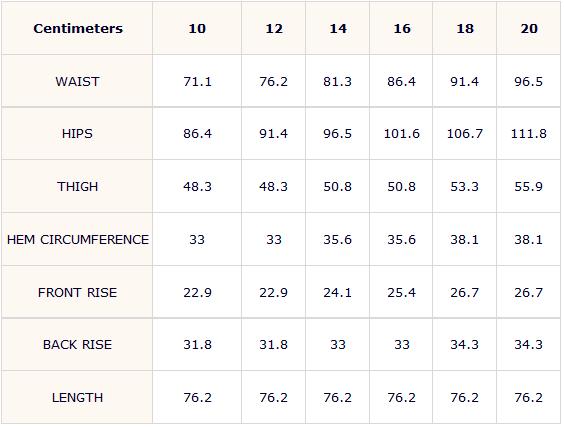Click the Centimeters header cell
This screenshot has width=564, height=427.
(x=78, y=28)
